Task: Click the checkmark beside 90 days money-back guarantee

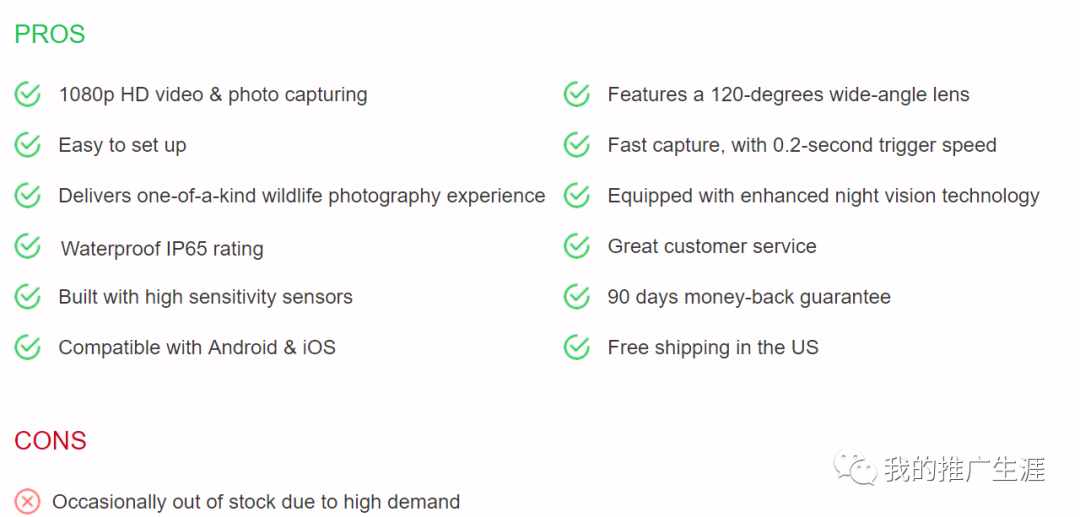Action: [x=577, y=297]
